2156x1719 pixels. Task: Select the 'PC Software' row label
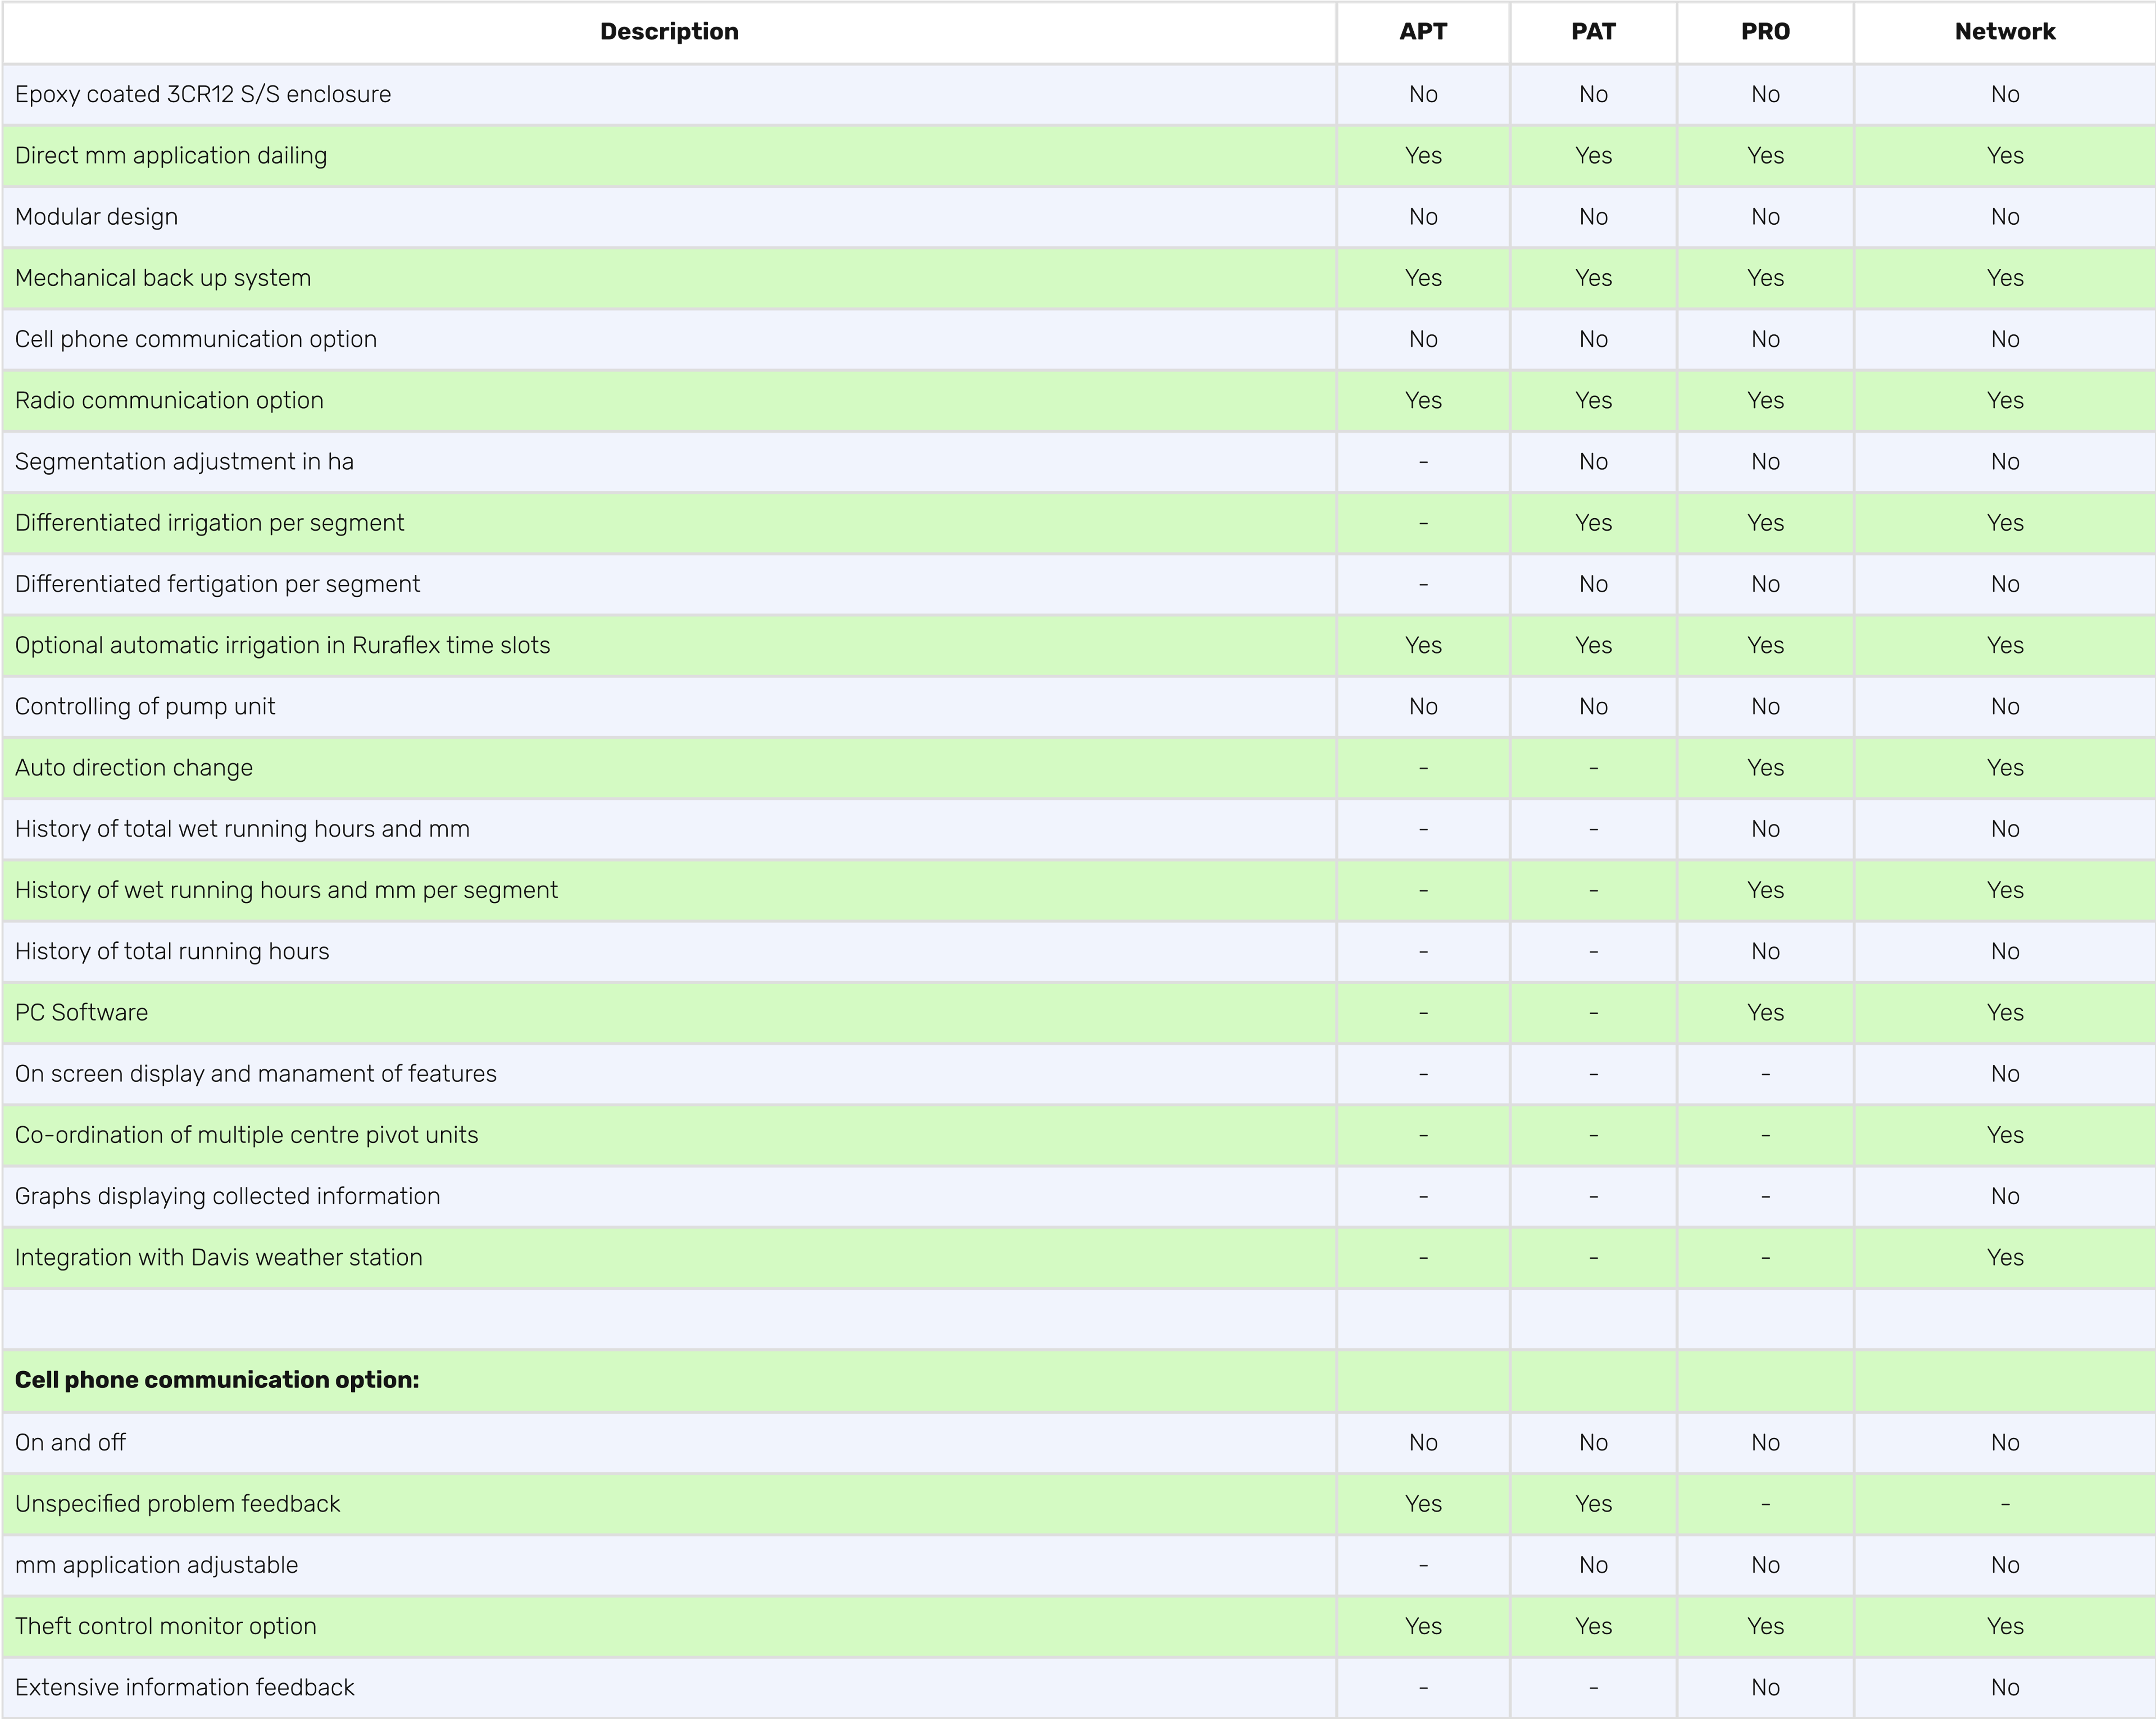coord(81,1012)
